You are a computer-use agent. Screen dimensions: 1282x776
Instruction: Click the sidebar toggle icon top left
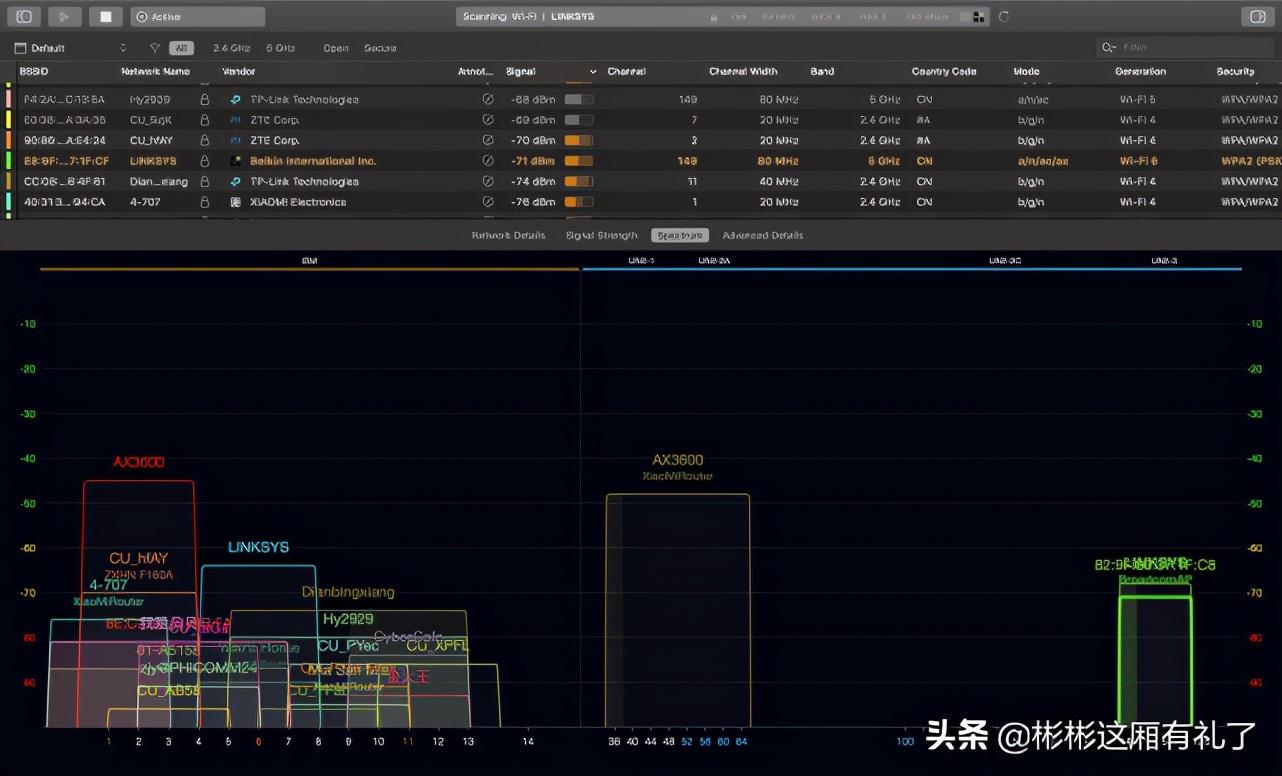[22, 16]
